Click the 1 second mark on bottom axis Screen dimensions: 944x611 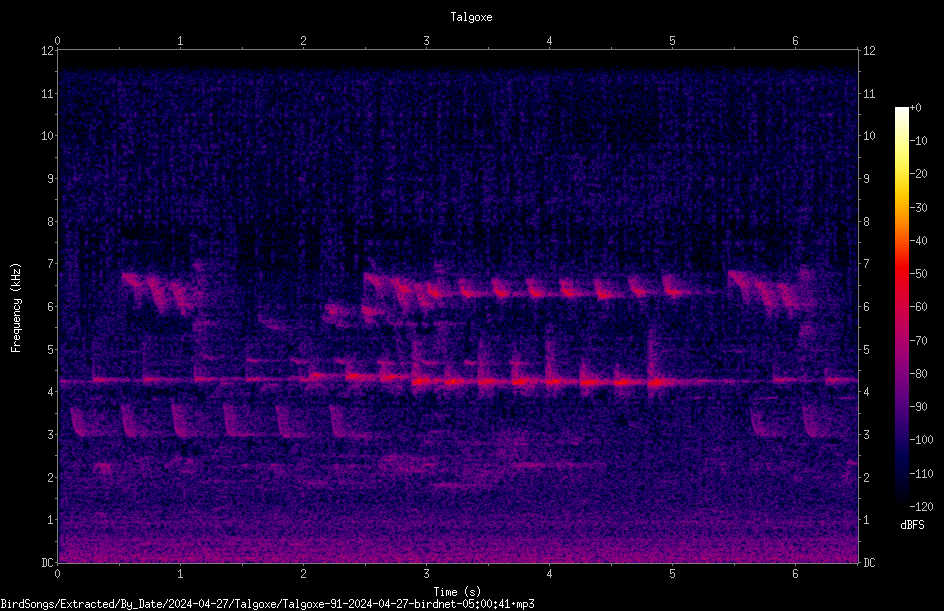click(180, 574)
